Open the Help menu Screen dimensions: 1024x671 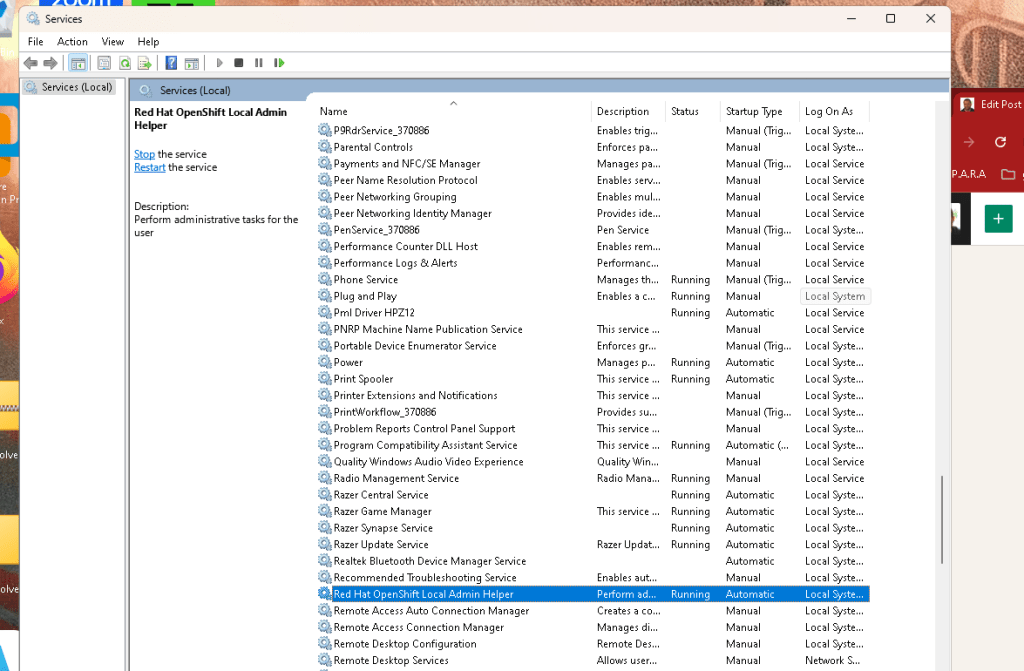[148, 41]
